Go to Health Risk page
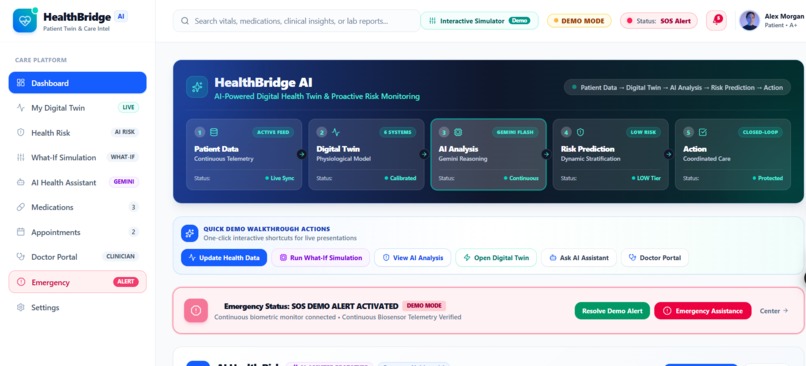Viewport: 806px width, 366px height. [78, 133]
